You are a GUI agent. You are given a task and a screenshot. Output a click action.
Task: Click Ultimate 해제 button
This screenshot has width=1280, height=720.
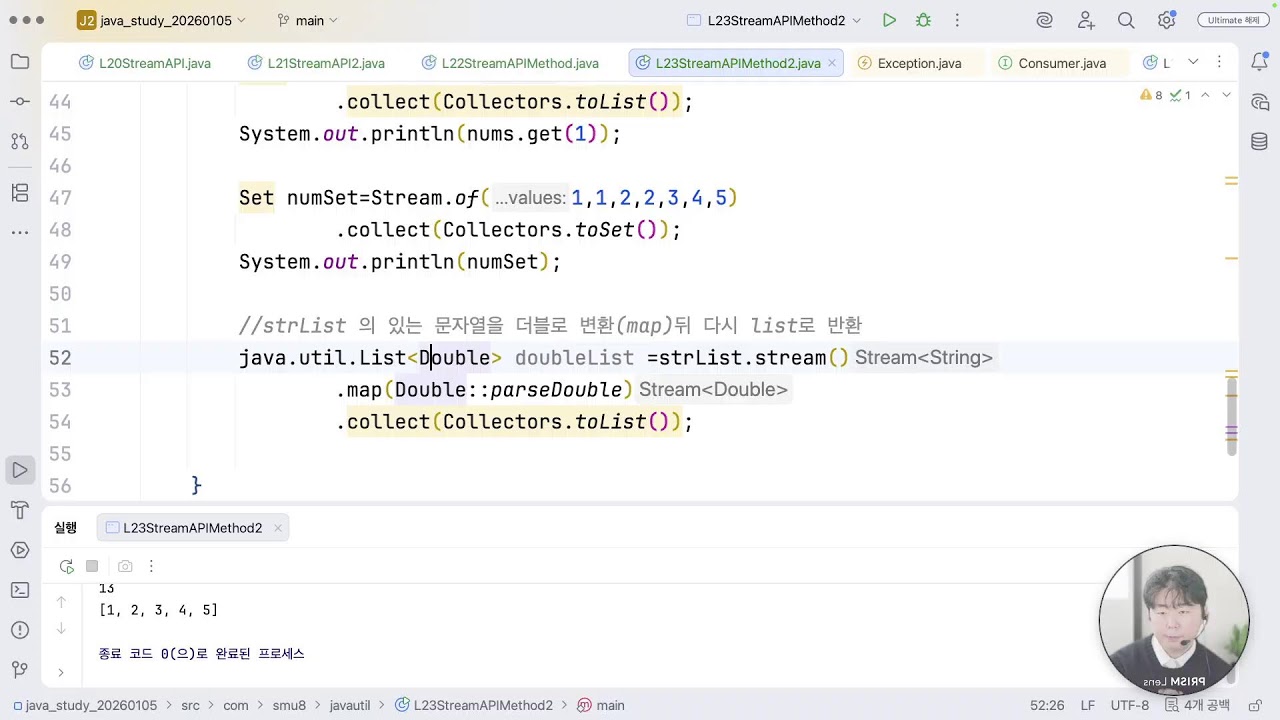[x=1232, y=20]
